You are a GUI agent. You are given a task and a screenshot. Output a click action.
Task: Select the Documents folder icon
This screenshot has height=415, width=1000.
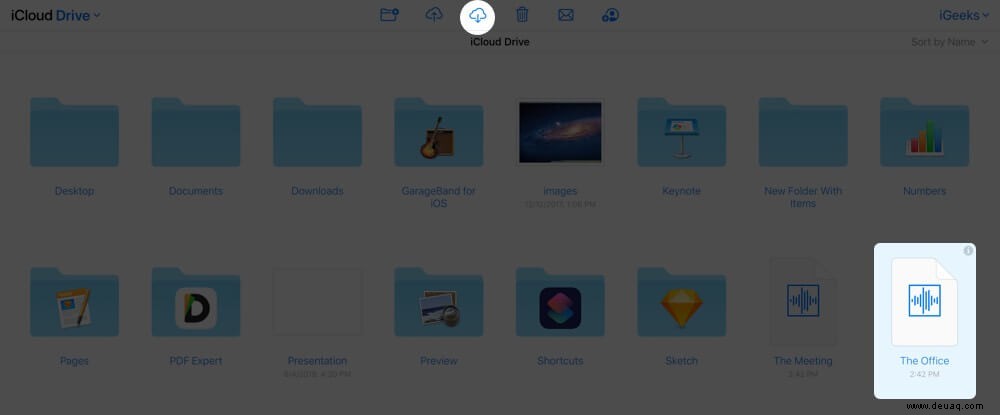pos(196,132)
